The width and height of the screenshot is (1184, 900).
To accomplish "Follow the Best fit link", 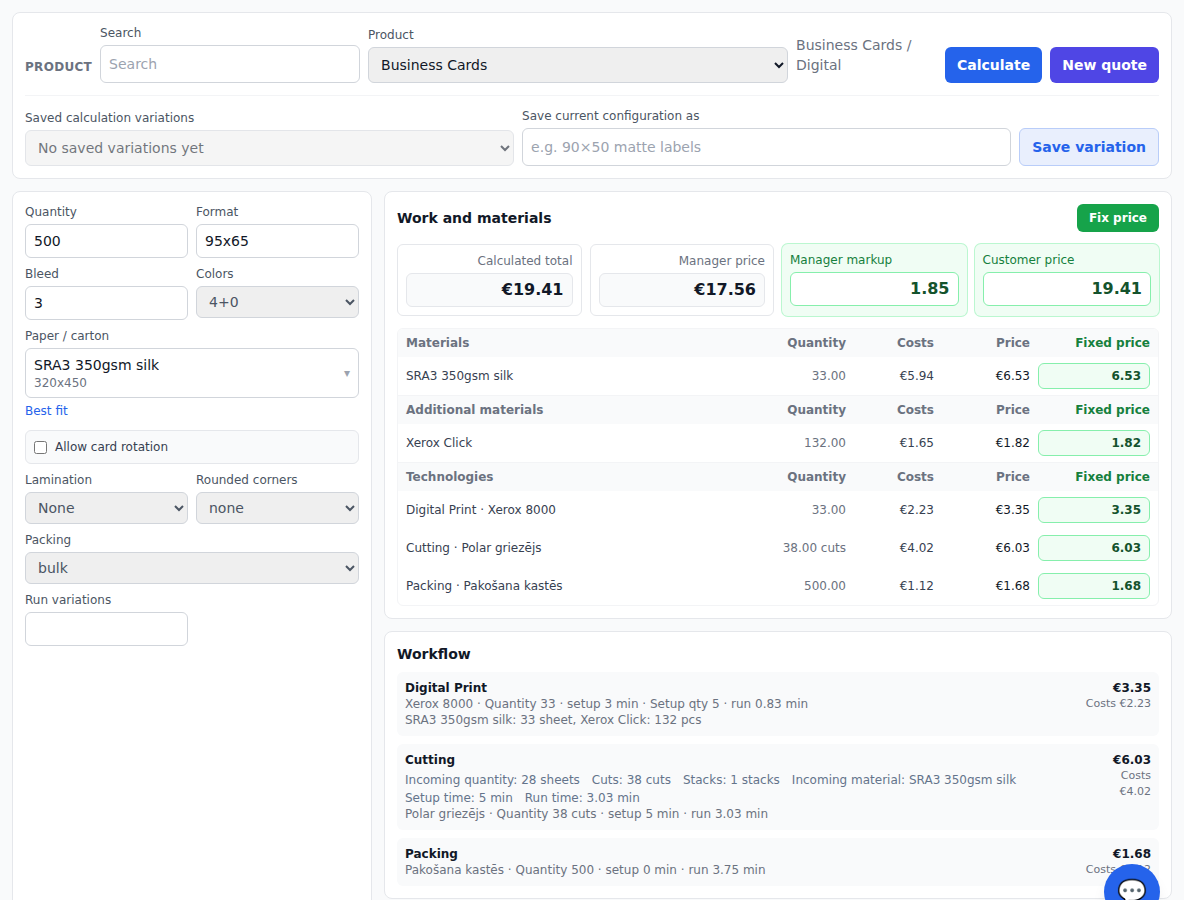I will tap(46, 411).
